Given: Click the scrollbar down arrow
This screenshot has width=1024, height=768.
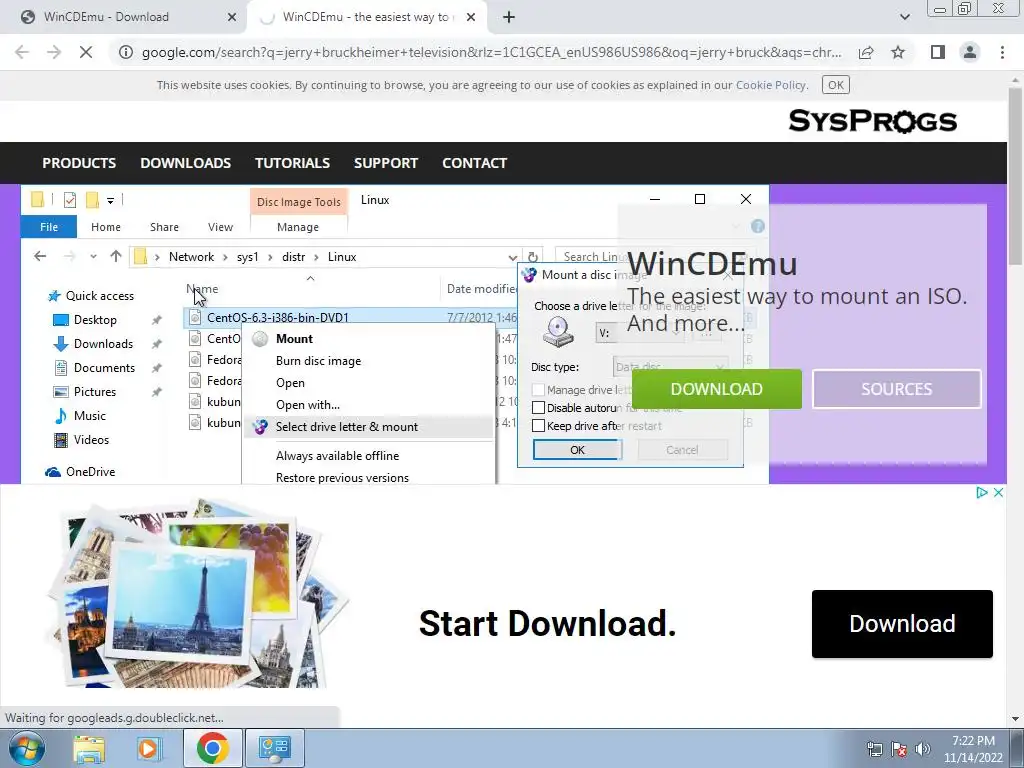Looking at the screenshot, I should 1015,719.
